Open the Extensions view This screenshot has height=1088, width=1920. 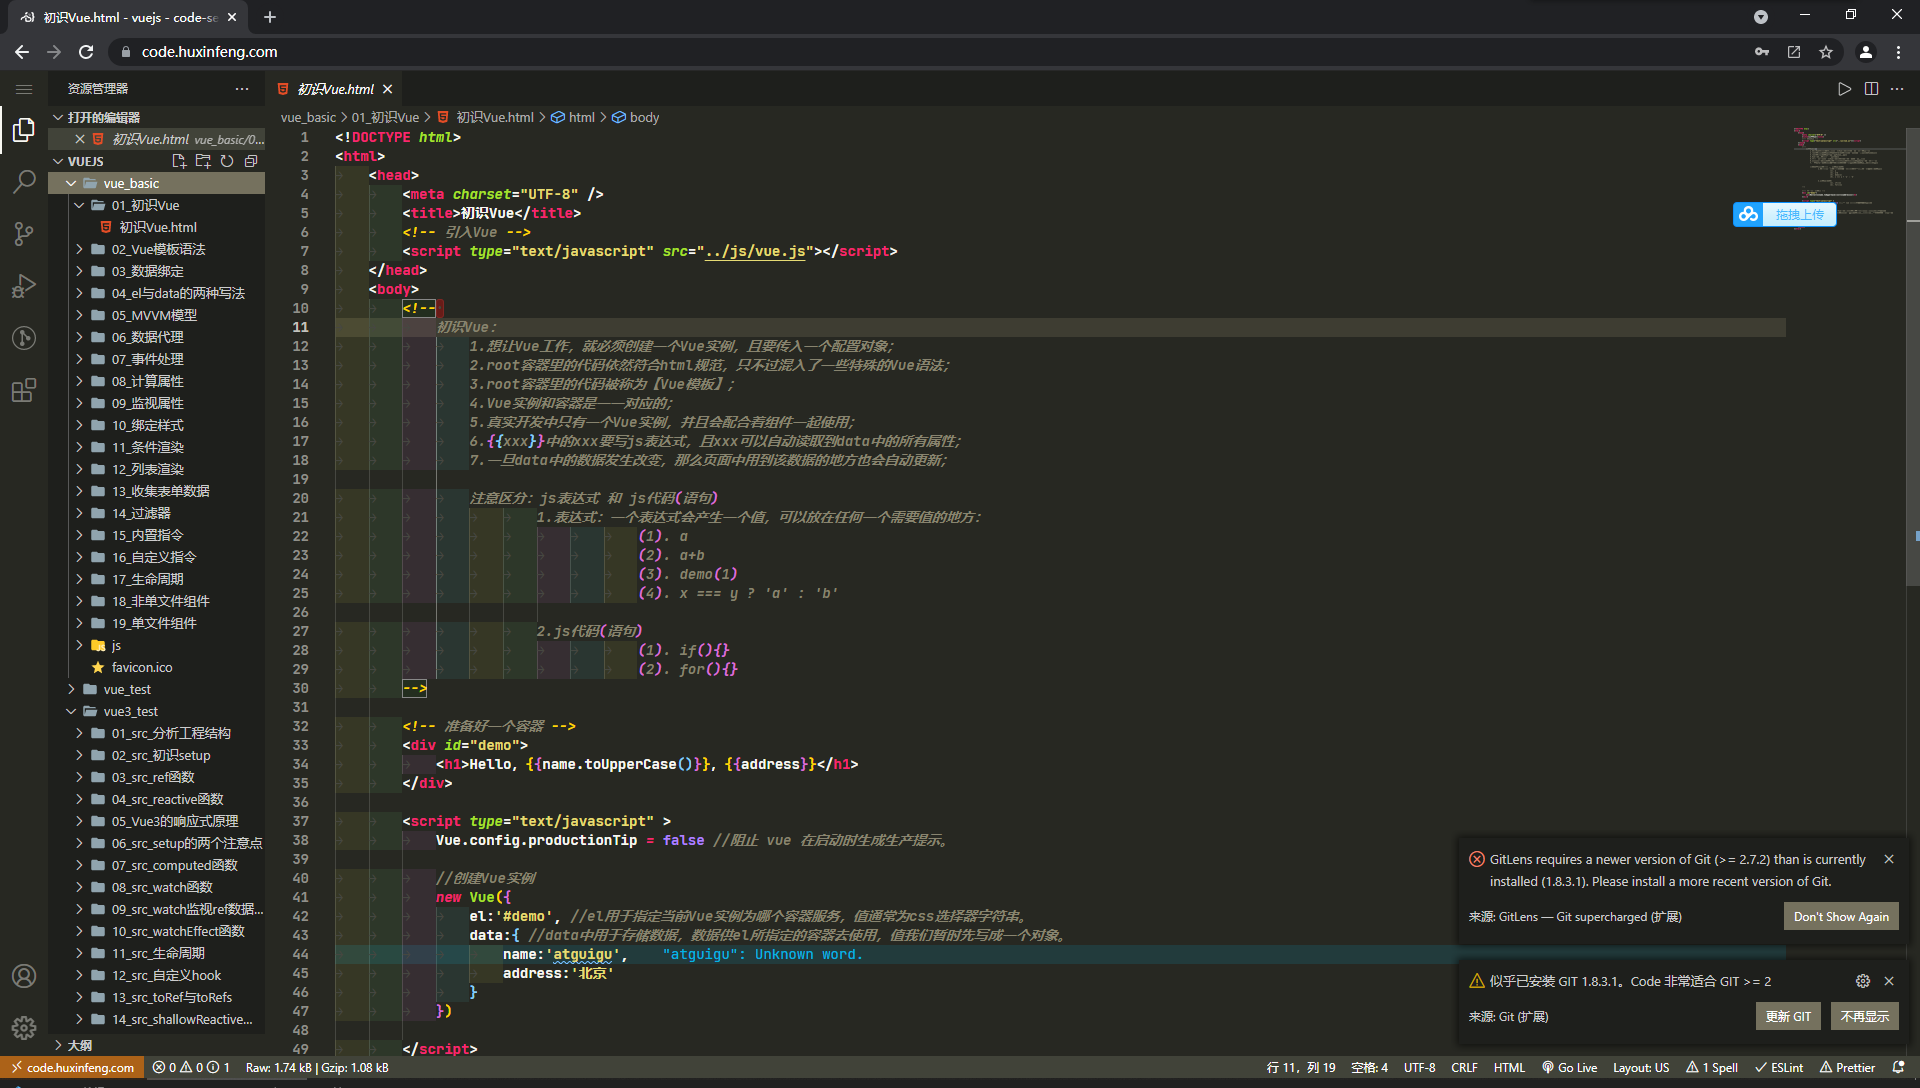24,390
